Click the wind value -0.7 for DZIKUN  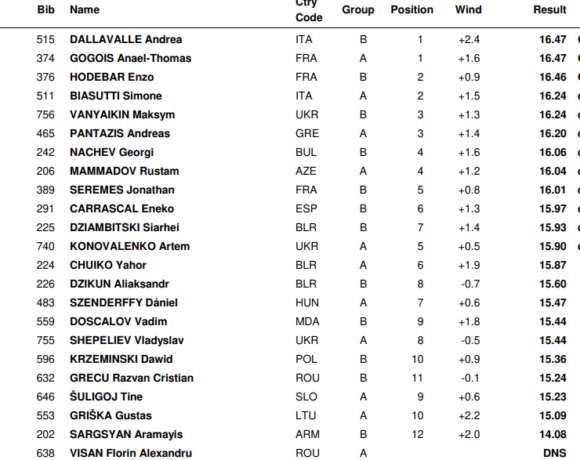(470, 284)
